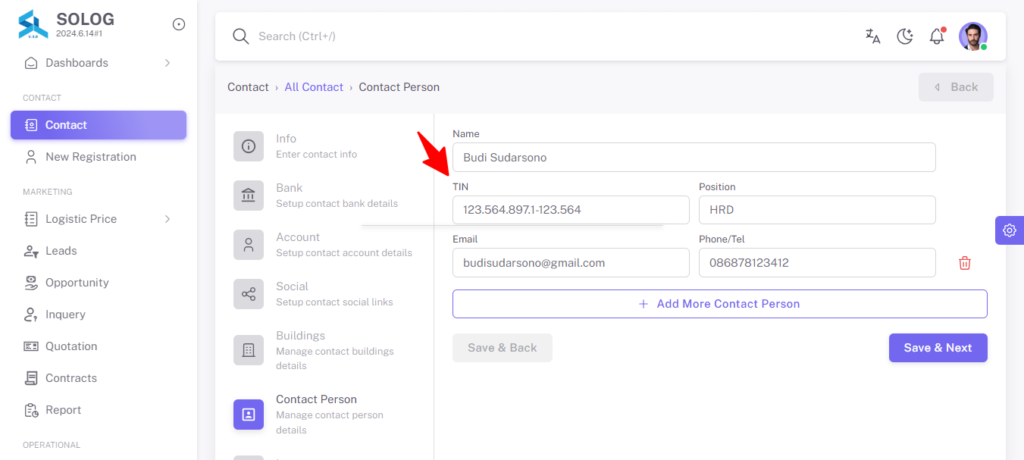Open the notifications bell

(x=936, y=37)
